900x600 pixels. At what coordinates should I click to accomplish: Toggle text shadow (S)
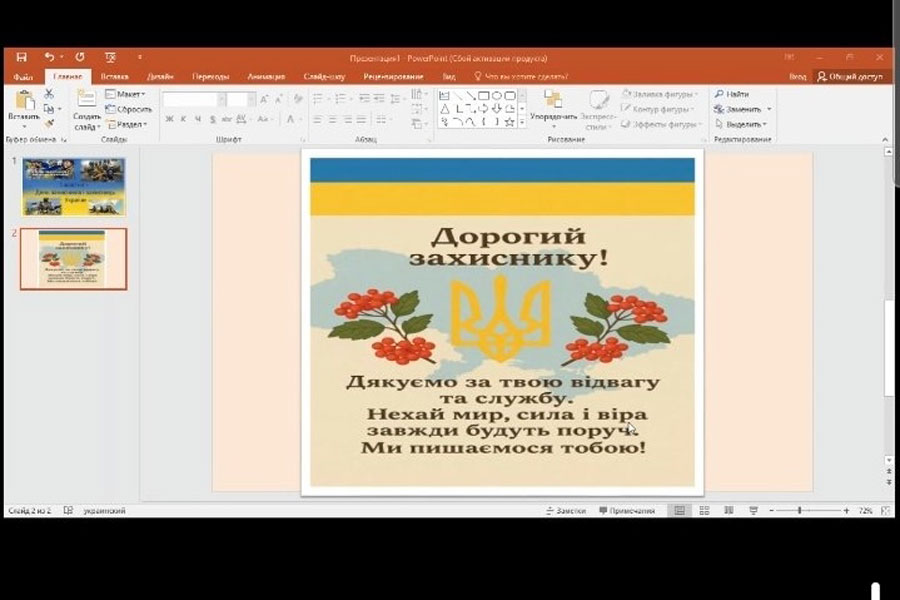[212, 119]
